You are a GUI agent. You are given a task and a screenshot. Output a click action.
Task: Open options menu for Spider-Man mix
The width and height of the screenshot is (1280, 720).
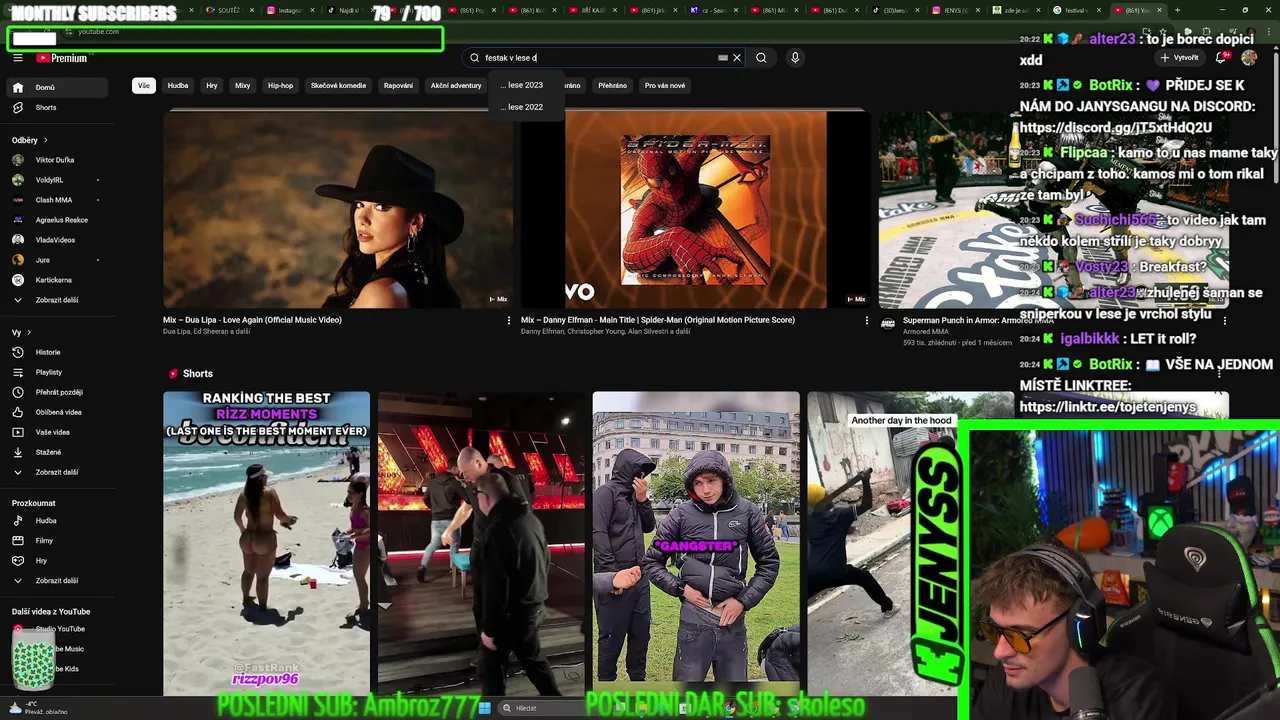coord(867,321)
